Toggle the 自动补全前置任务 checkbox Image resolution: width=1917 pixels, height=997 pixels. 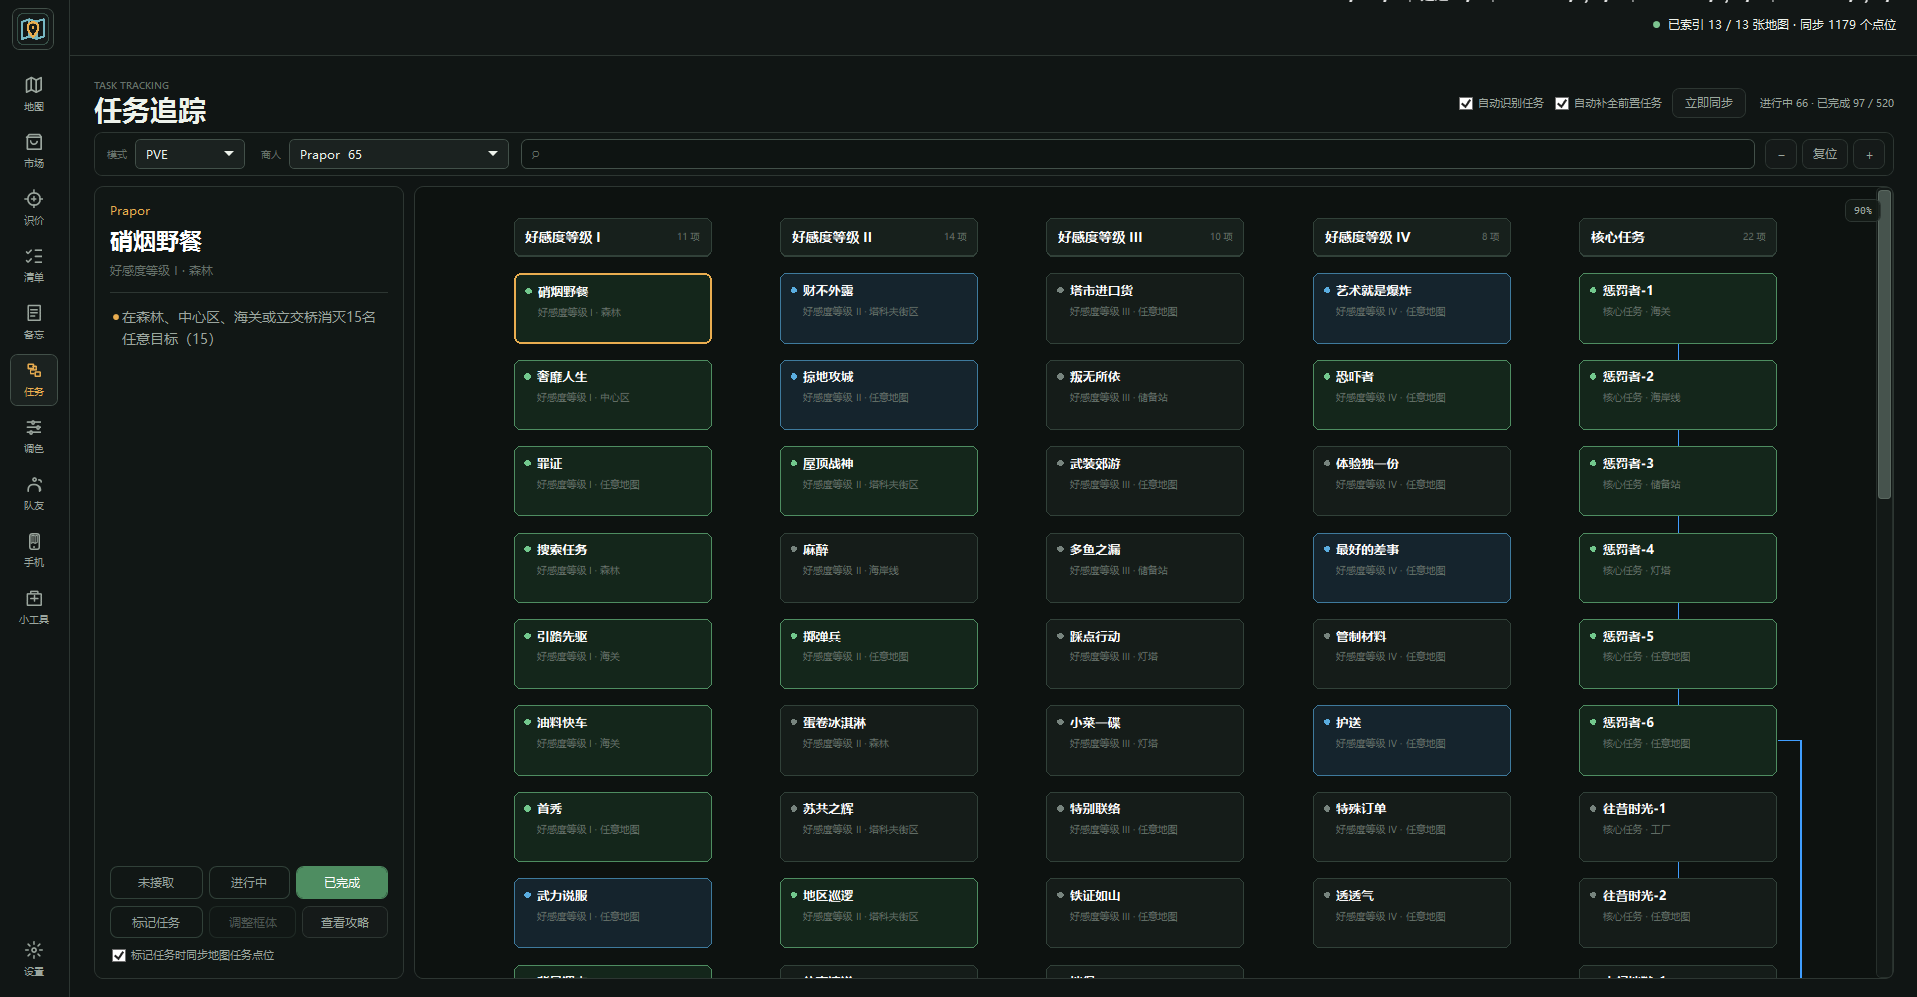coord(1562,103)
